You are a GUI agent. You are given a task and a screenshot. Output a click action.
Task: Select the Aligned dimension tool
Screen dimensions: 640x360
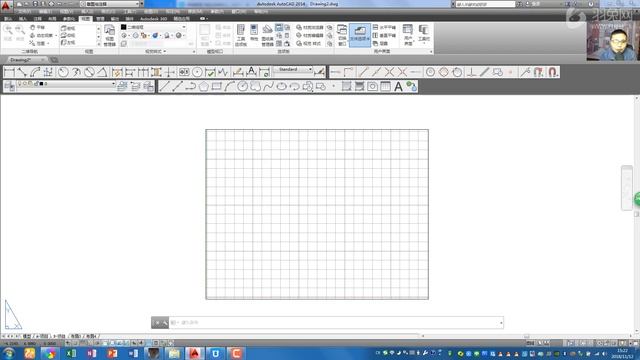point(22,73)
